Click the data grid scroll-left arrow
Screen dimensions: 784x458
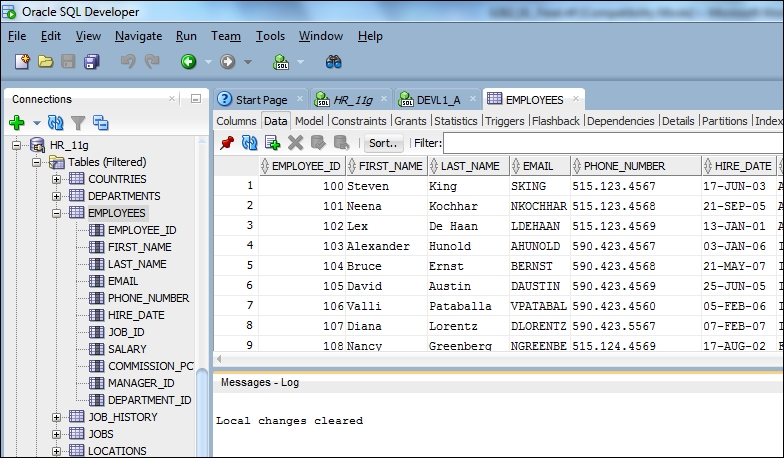point(218,359)
